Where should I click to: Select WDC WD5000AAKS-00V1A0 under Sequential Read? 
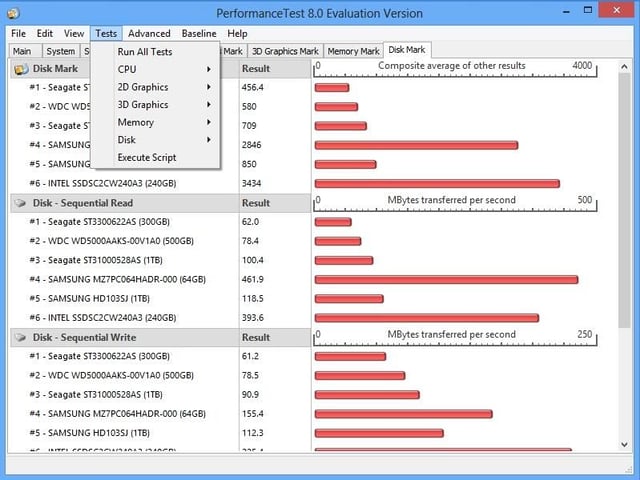(x=111, y=241)
